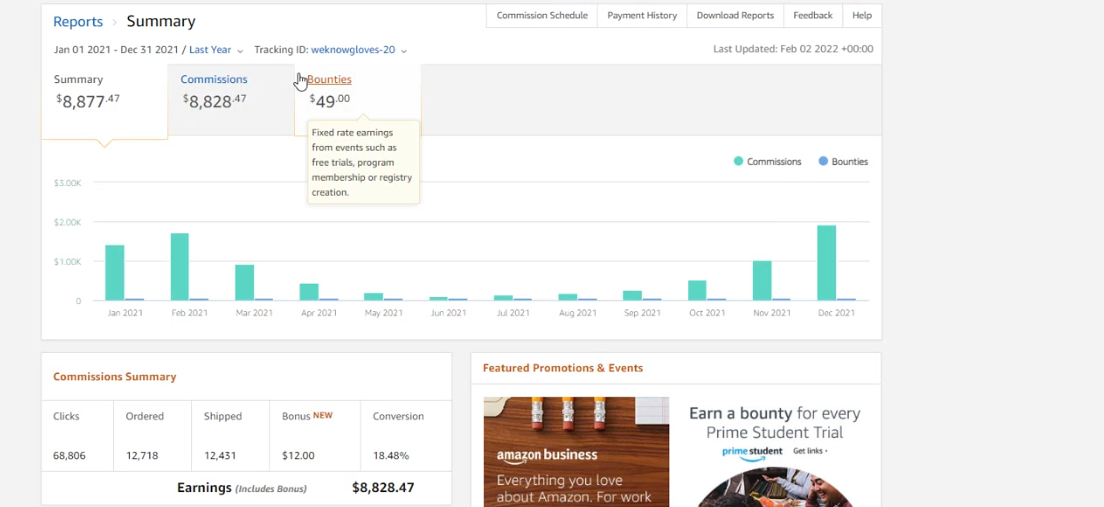Screen dimensions: 1104x507
Task: Open the Prime Student Get links link
Action: pos(810,451)
